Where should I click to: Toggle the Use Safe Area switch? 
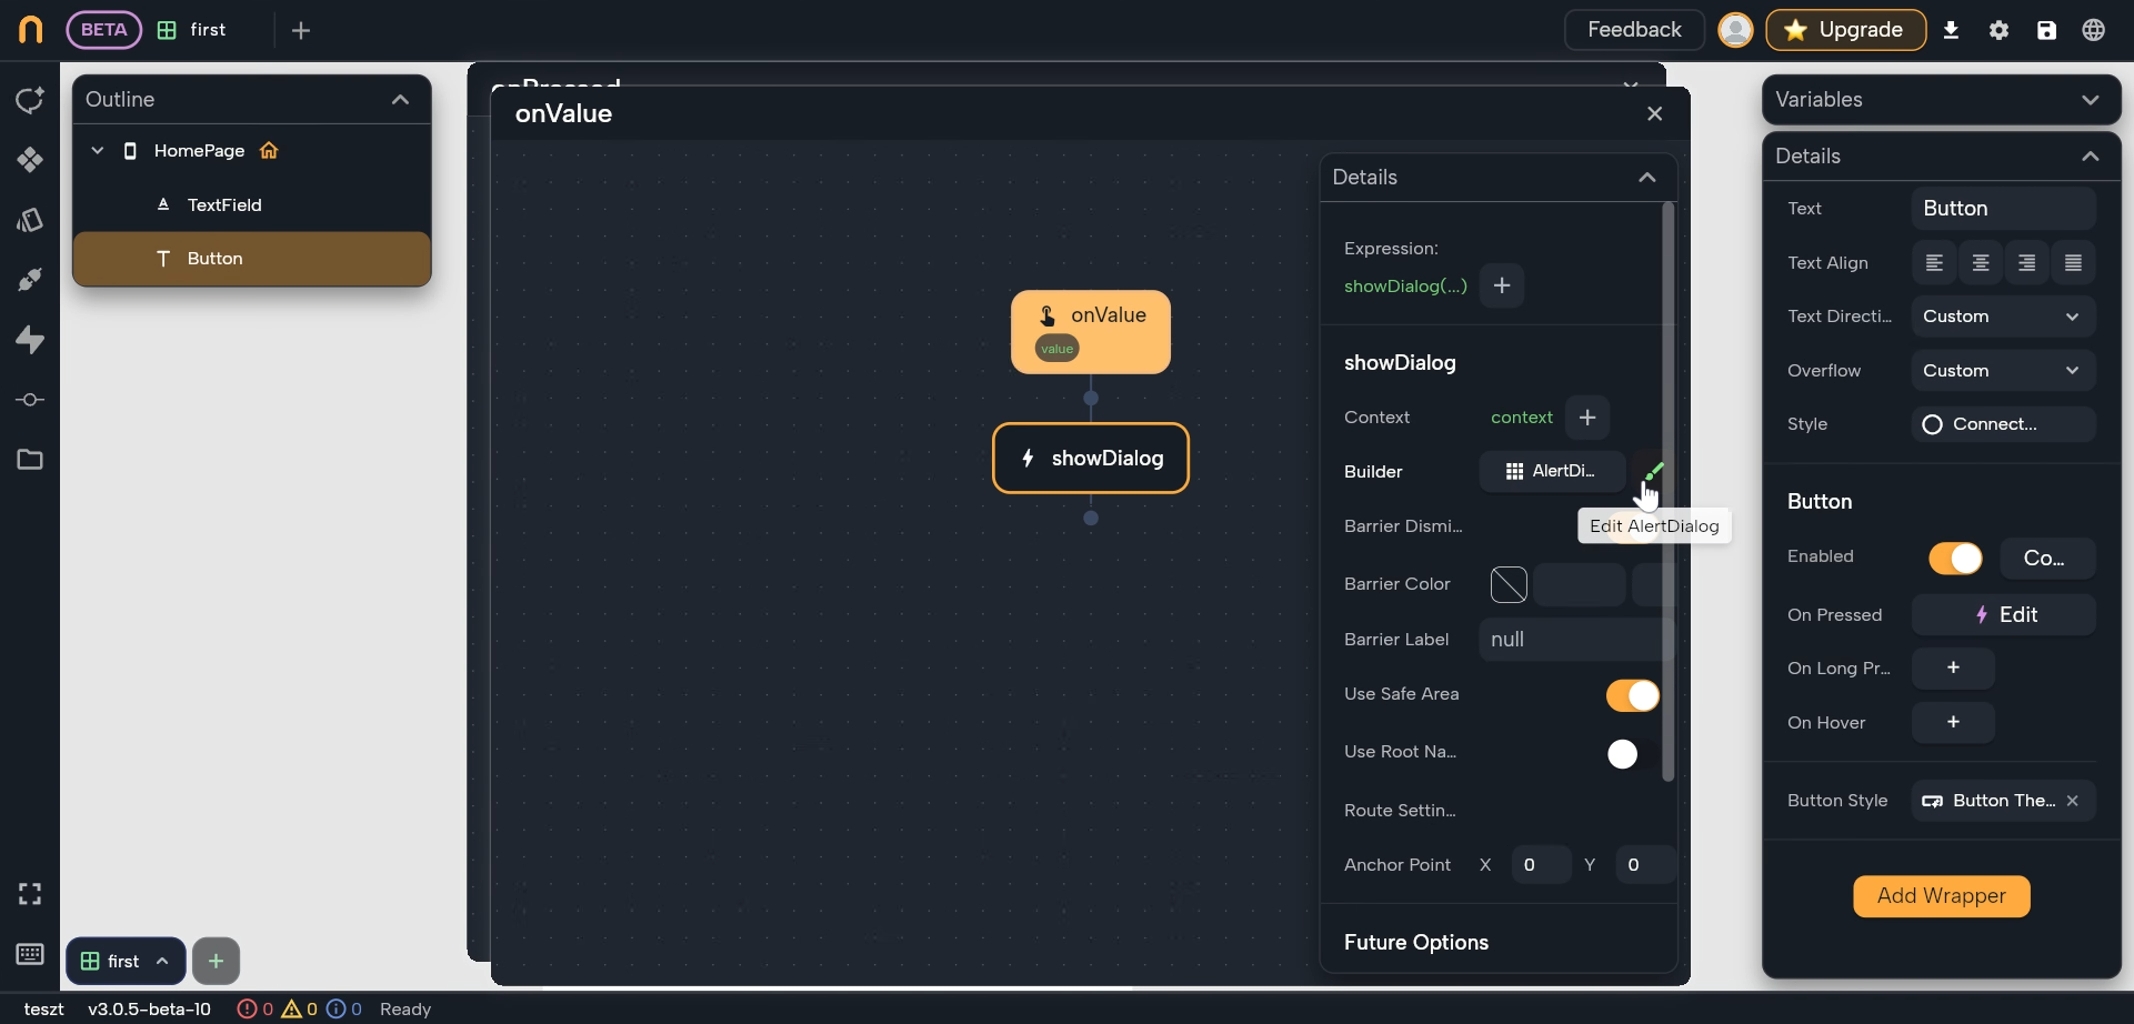point(1632,695)
